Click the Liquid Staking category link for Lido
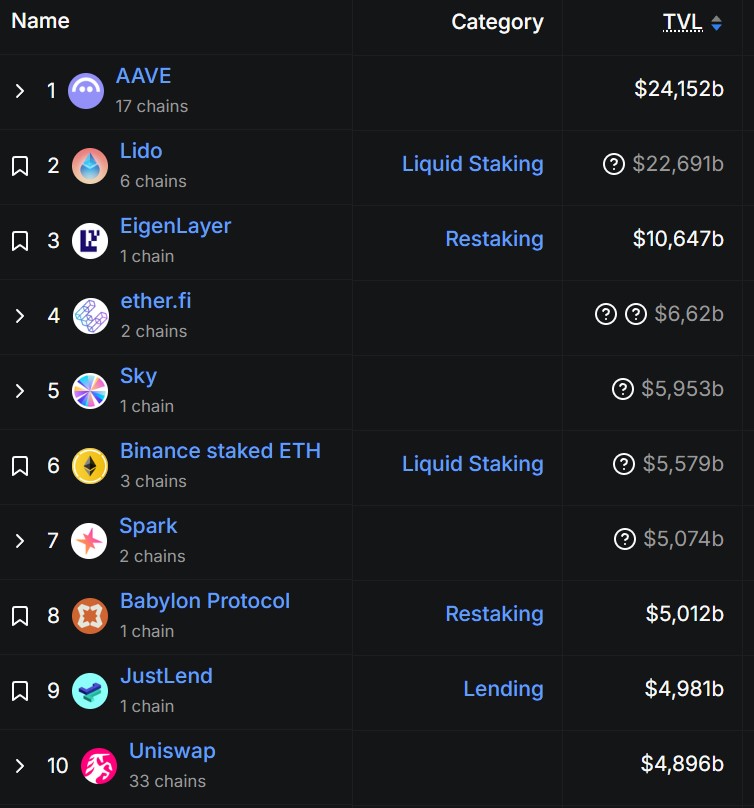The image size is (754, 808). pos(472,163)
